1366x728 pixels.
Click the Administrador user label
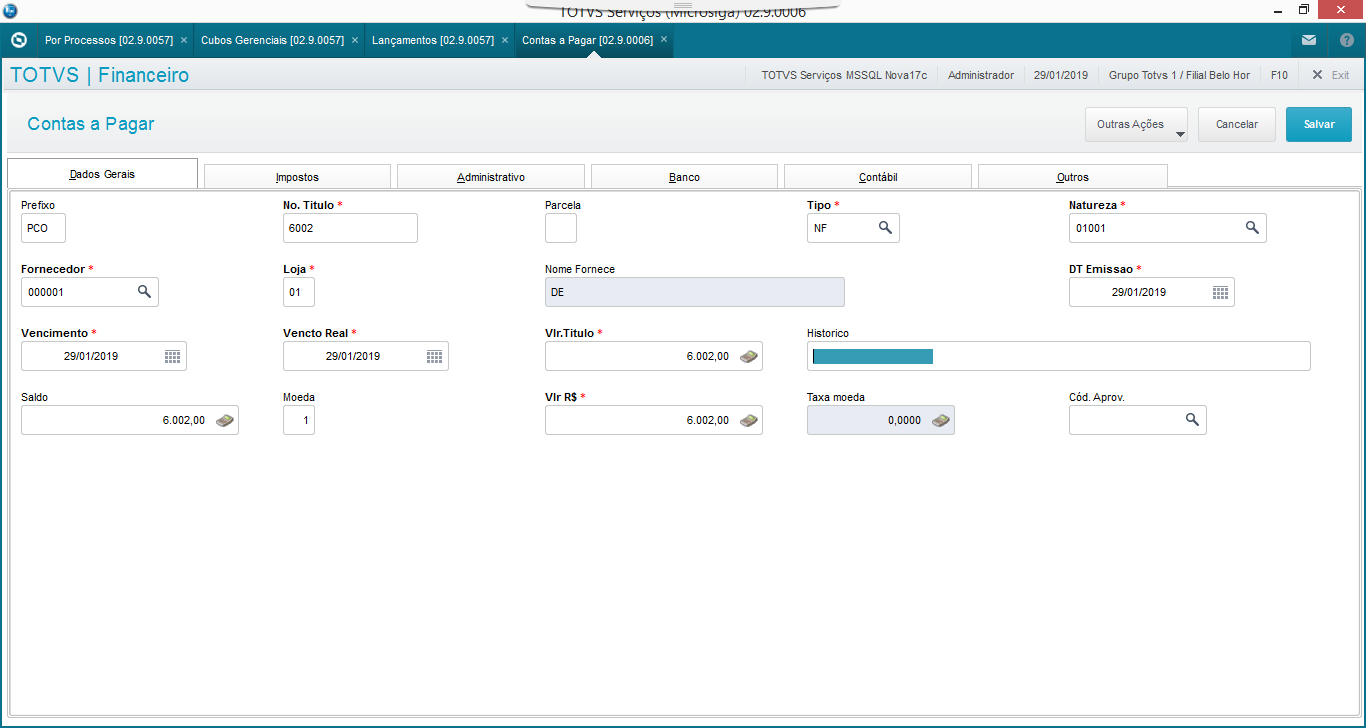981,75
